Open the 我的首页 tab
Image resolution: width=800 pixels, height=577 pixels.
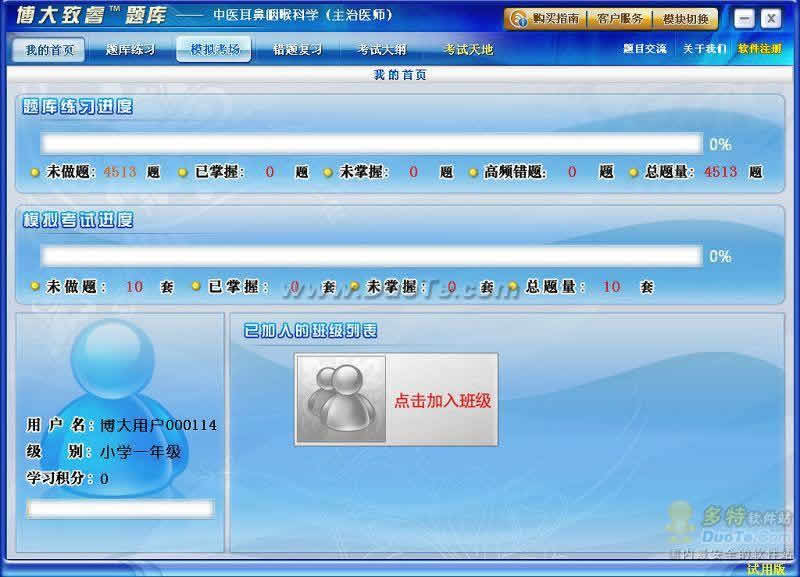(x=49, y=49)
